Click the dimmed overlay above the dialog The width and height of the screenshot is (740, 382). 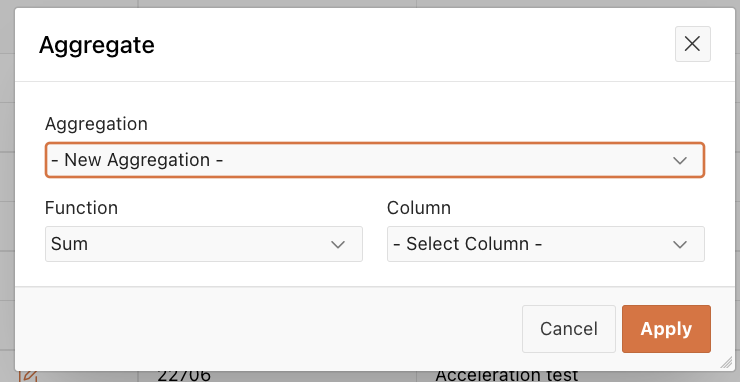click(x=370, y=3)
